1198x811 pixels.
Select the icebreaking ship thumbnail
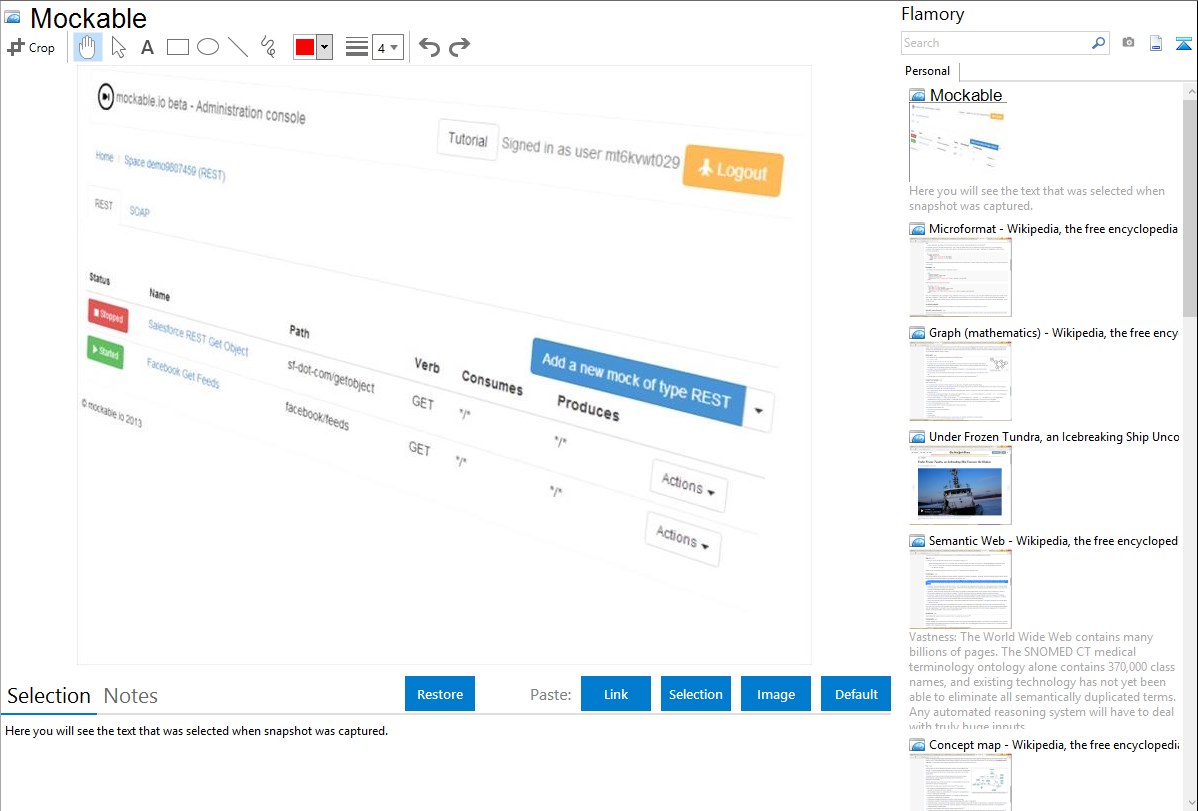[960, 485]
